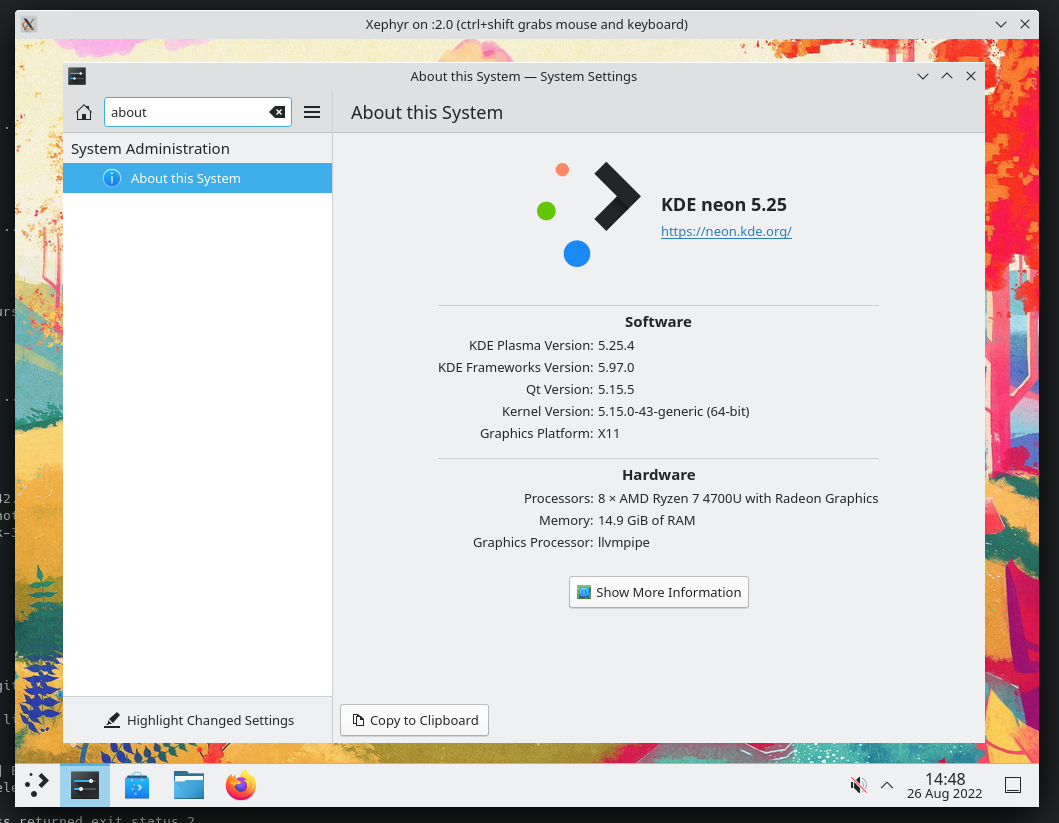Open System Settings from the taskbar
The width and height of the screenshot is (1059, 823).
click(x=84, y=785)
